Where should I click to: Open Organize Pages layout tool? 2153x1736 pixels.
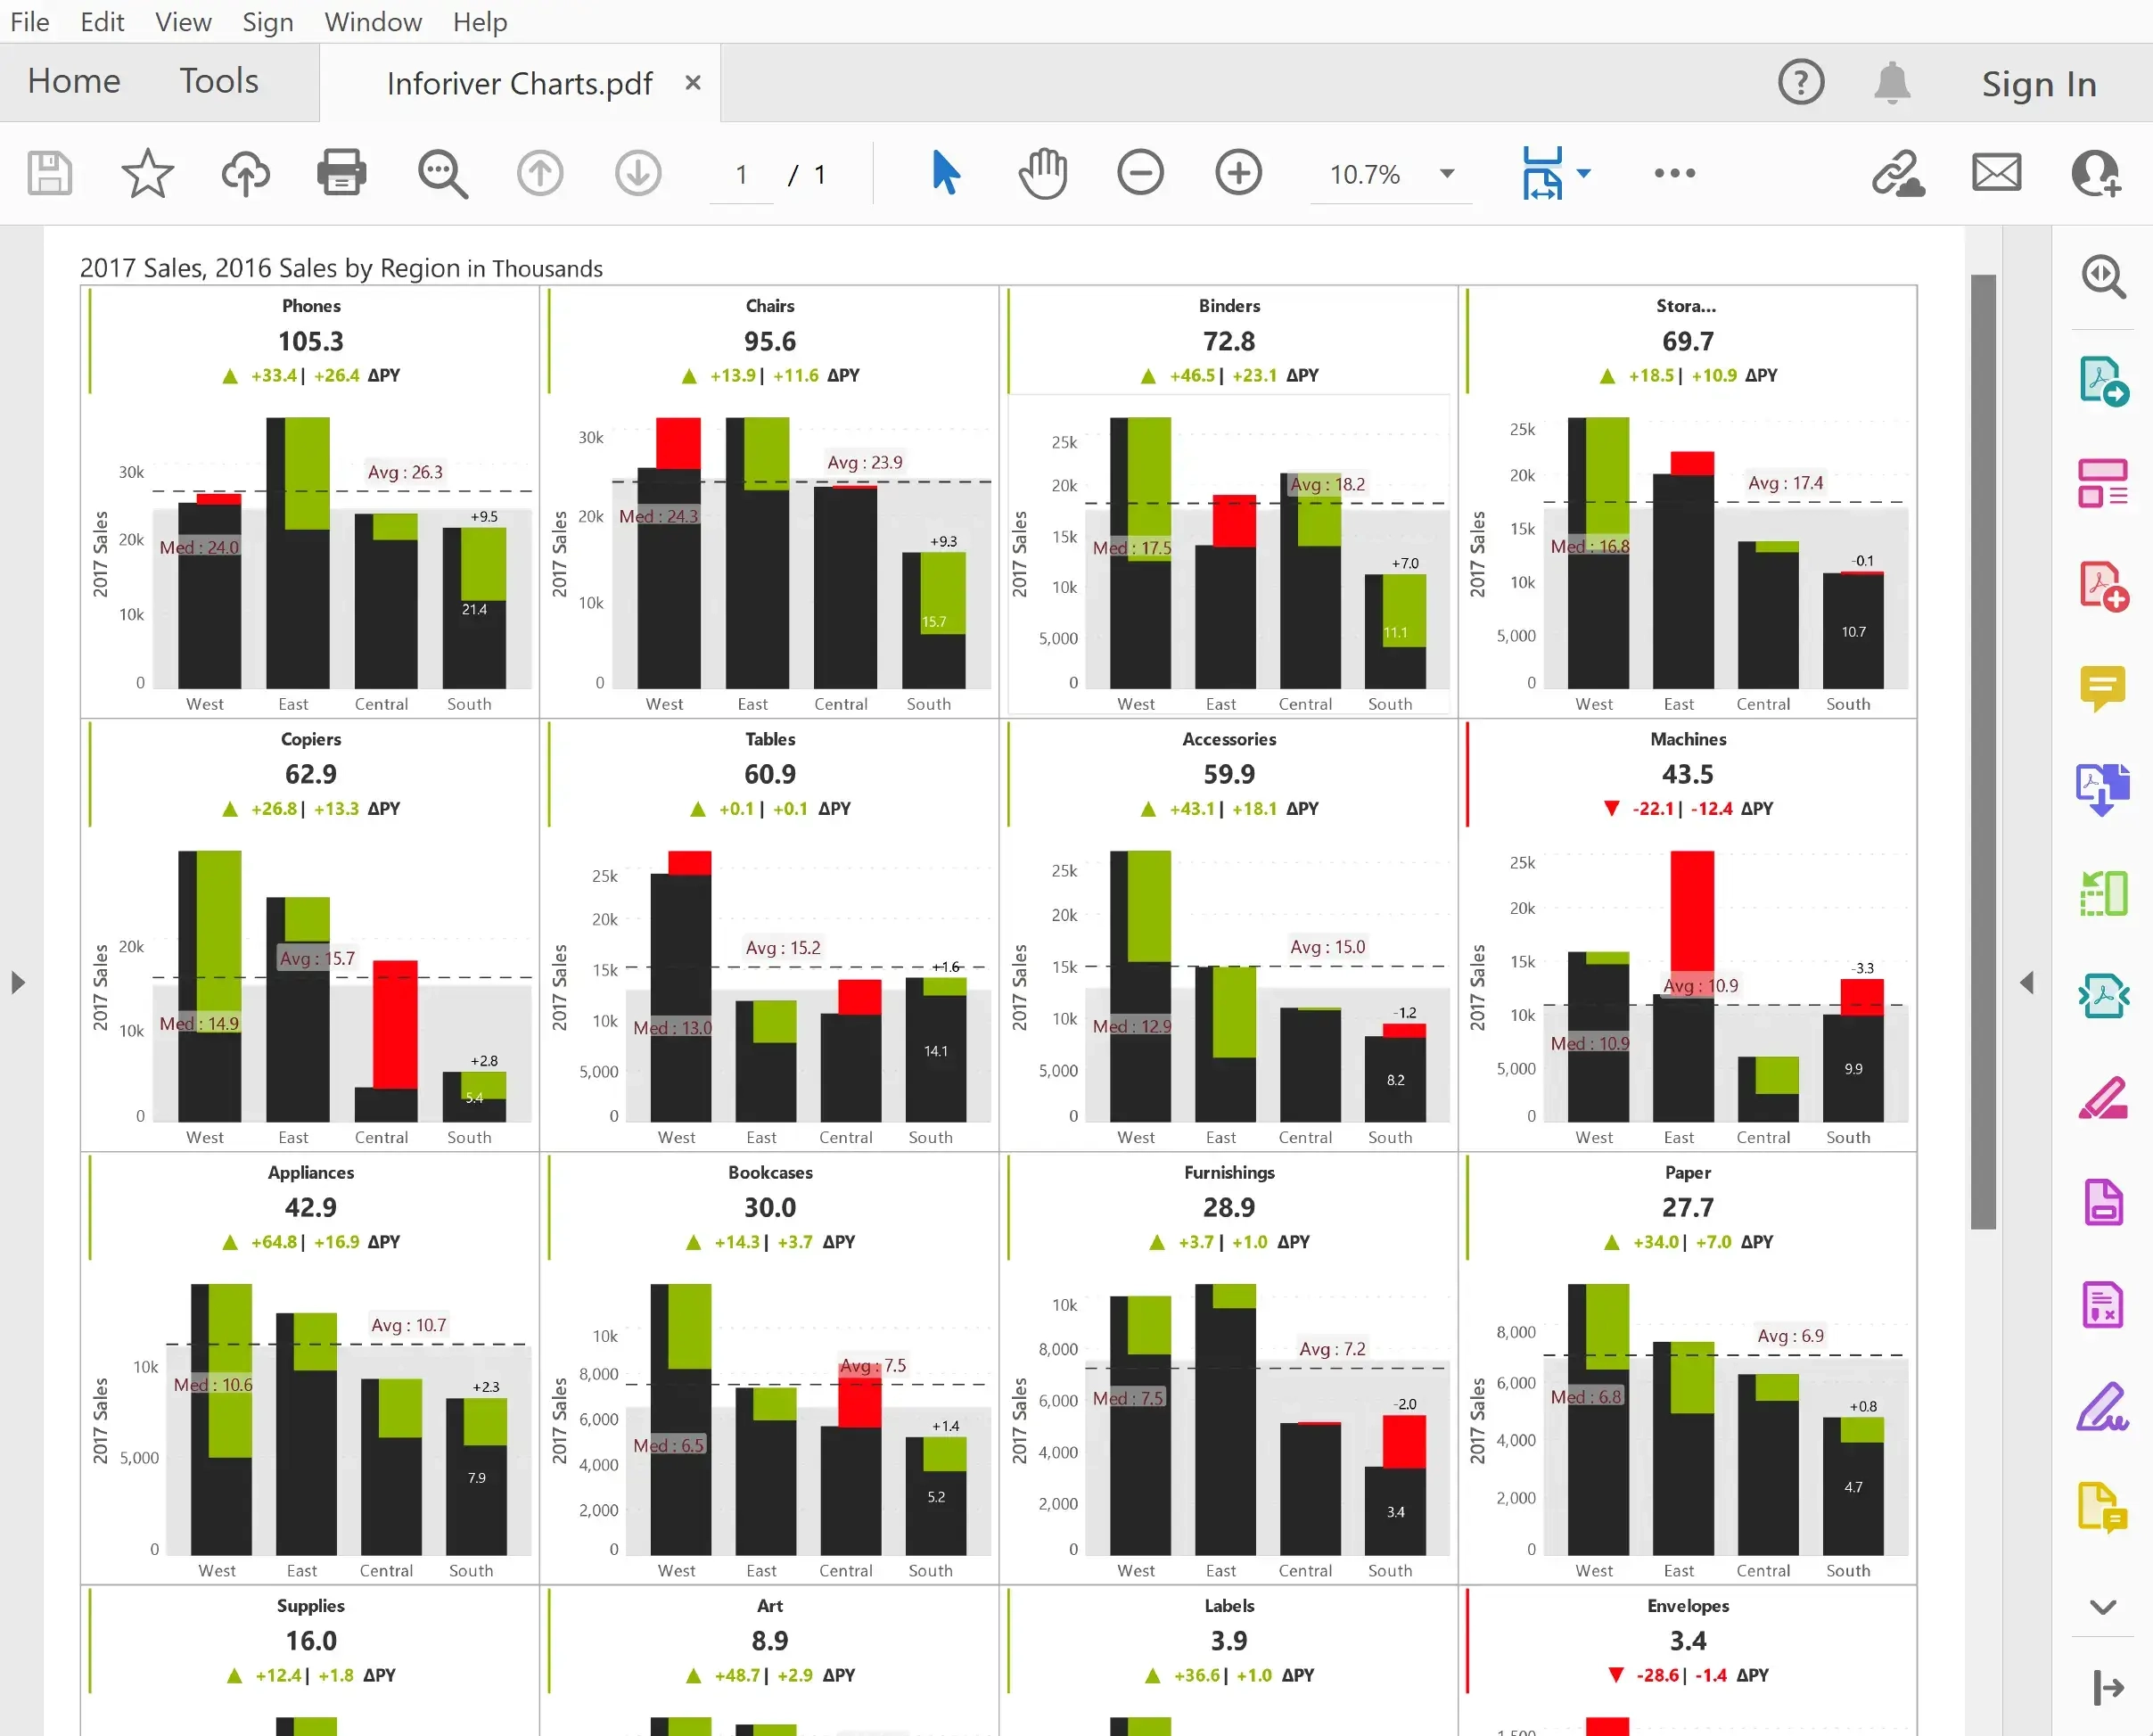click(2103, 484)
